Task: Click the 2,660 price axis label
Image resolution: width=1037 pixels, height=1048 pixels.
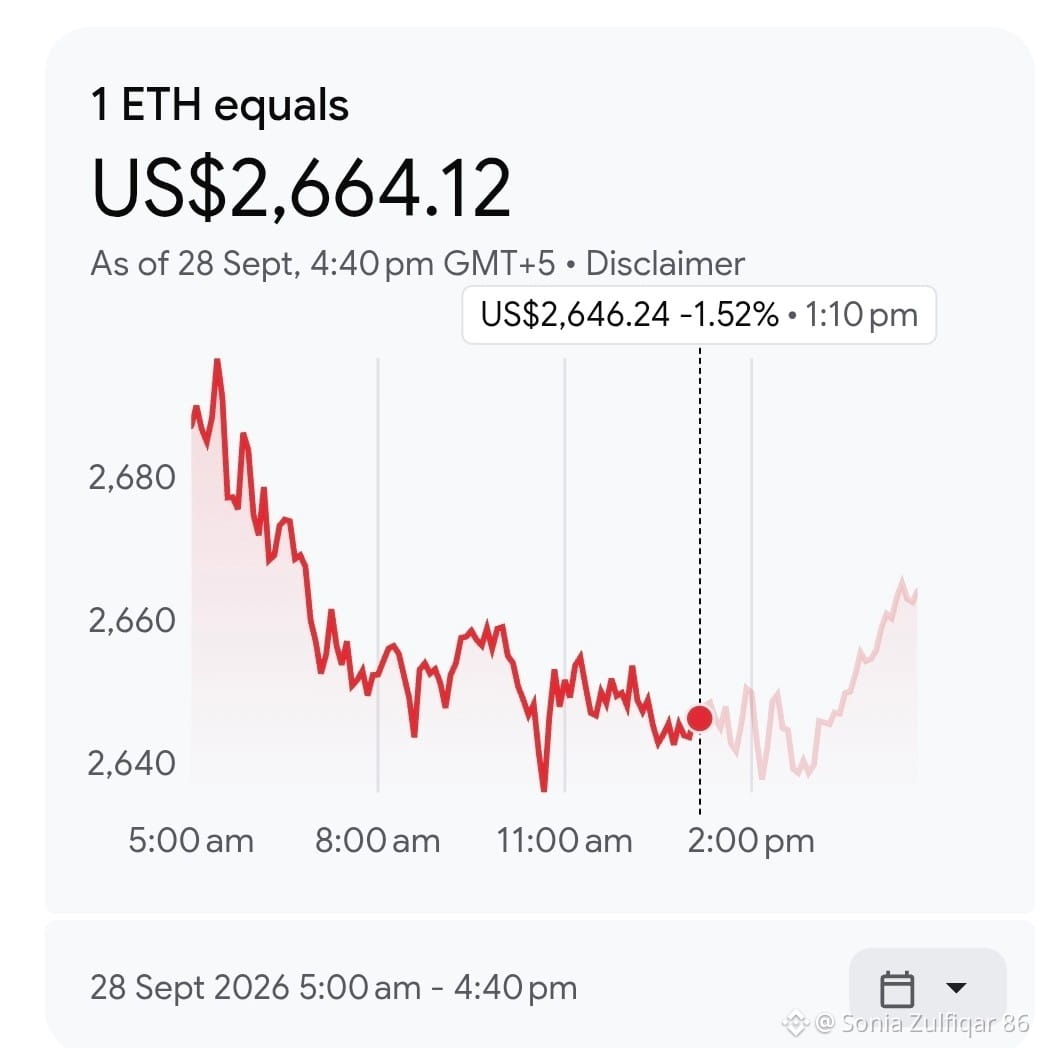Action: (132, 620)
